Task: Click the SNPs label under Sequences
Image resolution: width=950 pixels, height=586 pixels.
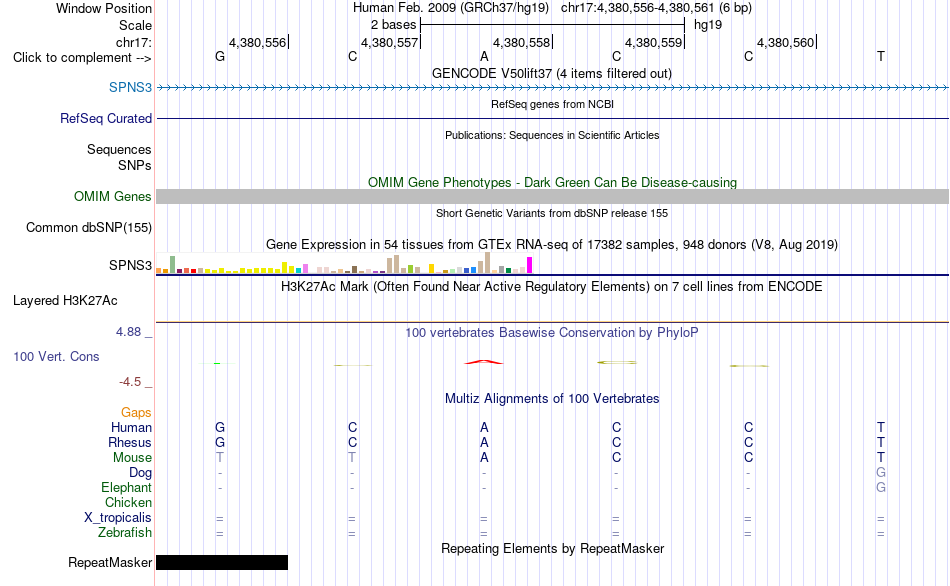Action: (135, 165)
